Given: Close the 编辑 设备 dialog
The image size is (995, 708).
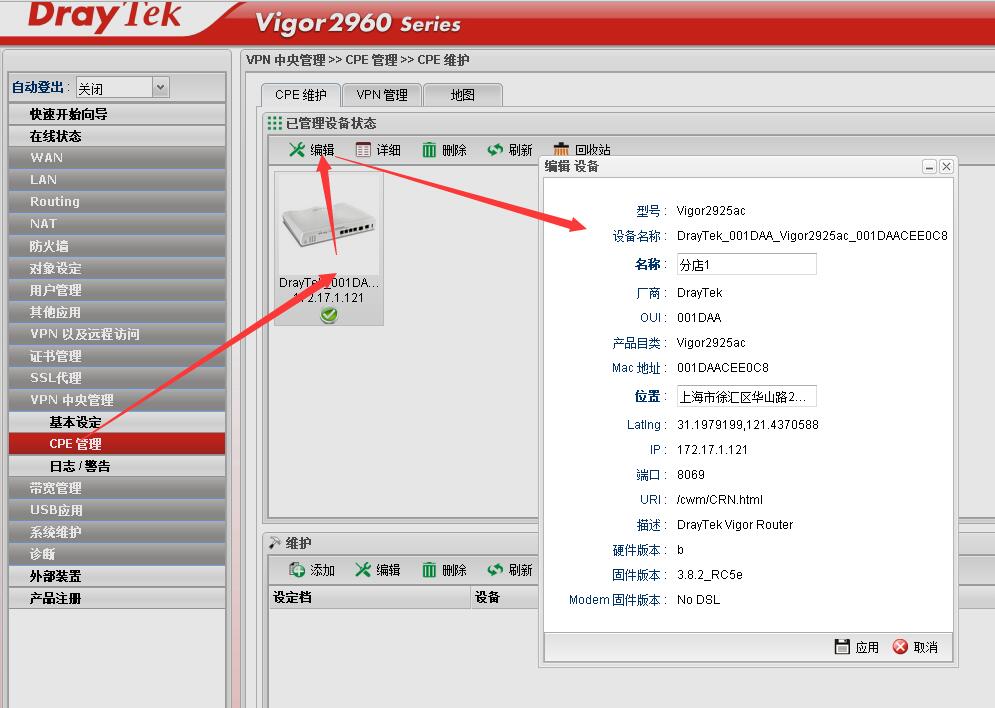Looking at the screenshot, I should coord(946,167).
